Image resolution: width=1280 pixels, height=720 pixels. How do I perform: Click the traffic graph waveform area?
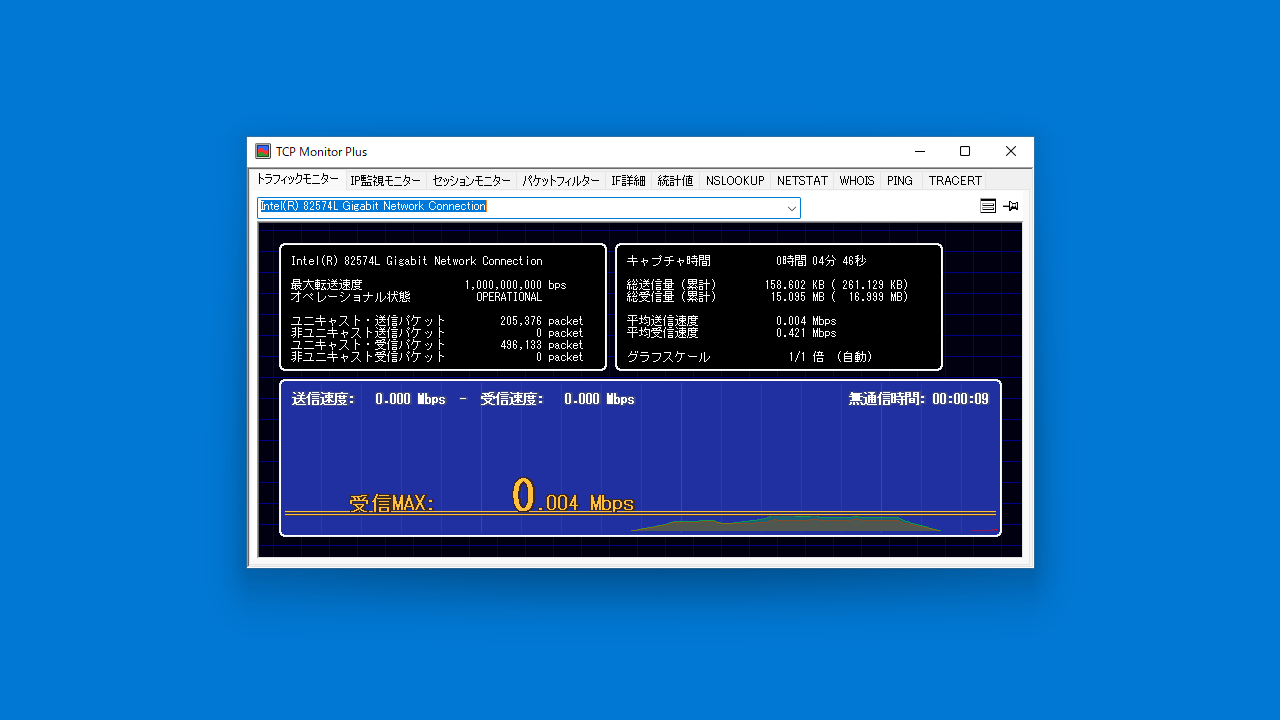click(x=785, y=523)
